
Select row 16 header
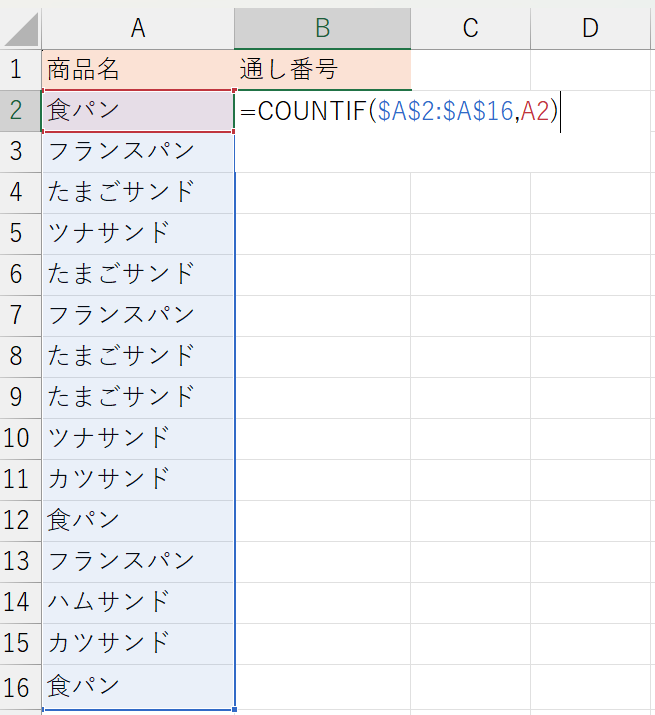(21, 687)
